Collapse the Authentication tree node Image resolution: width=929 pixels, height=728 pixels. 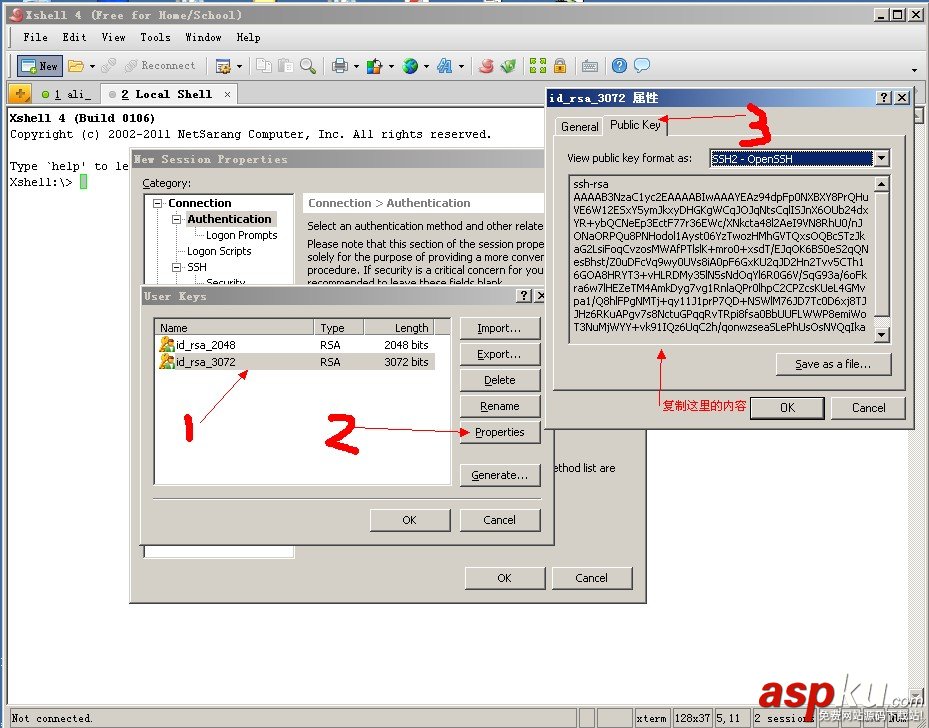[x=176, y=219]
